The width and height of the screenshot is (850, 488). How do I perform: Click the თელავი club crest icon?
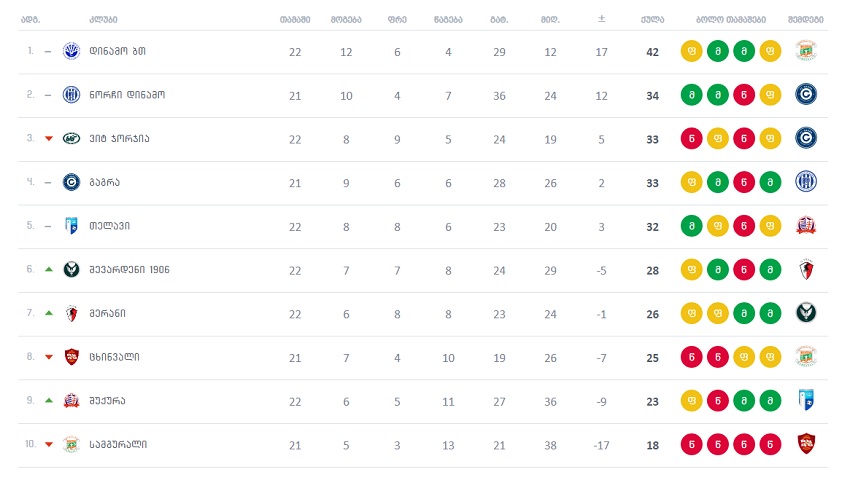click(x=71, y=226)
